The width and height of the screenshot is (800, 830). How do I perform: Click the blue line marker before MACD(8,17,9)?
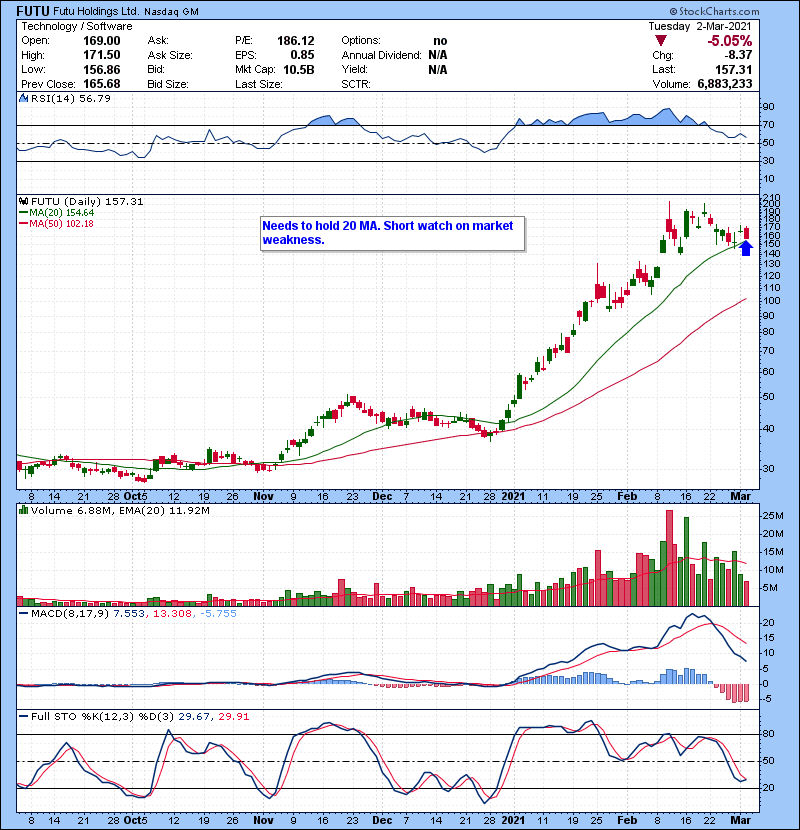pyautogui.click(x=23, y=614)
